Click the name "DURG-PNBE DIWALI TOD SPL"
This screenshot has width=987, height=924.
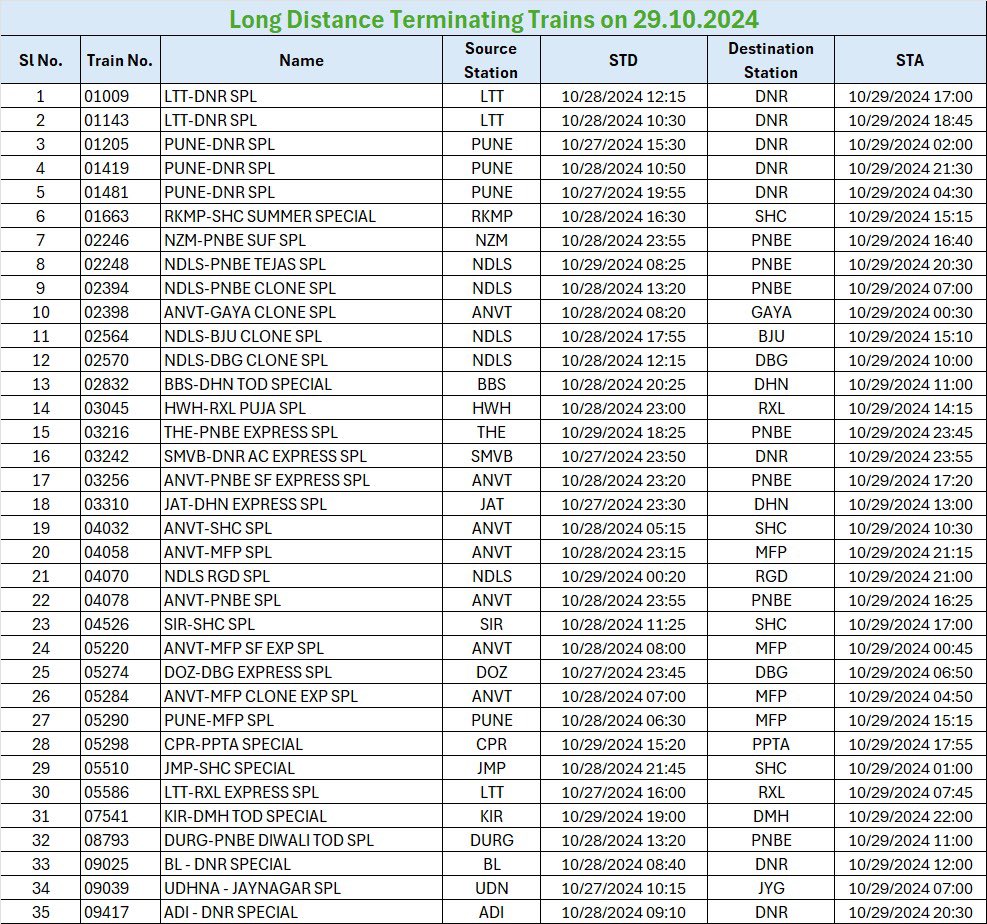tap(269, 840)
